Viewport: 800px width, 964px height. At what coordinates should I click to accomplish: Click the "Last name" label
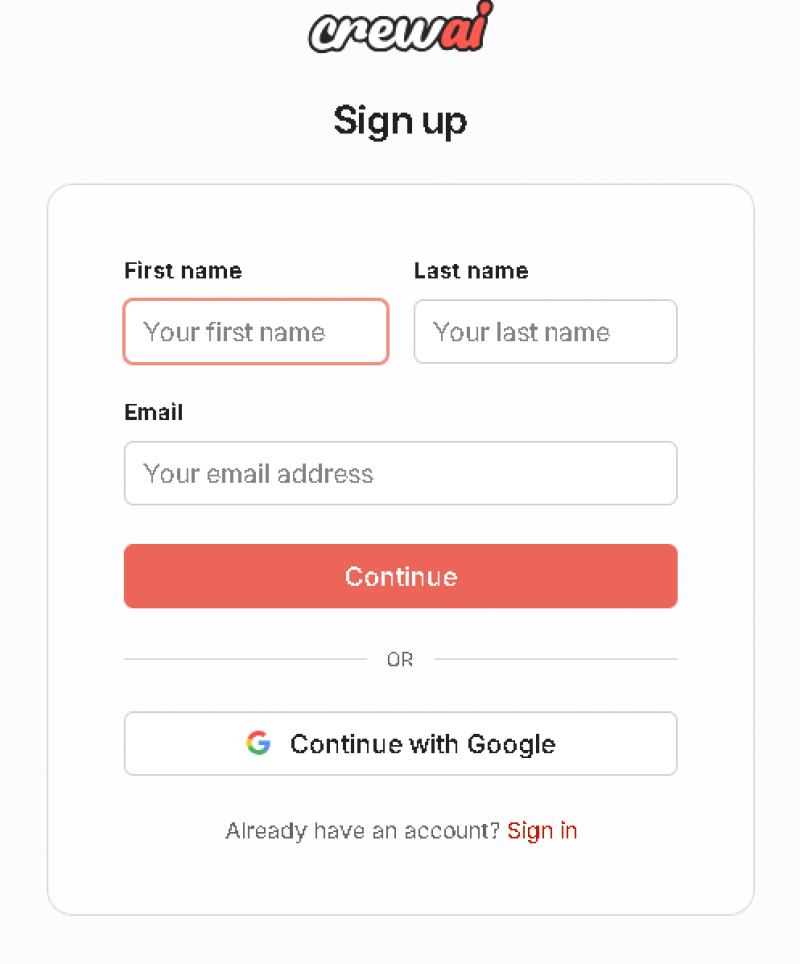[471, 270]
